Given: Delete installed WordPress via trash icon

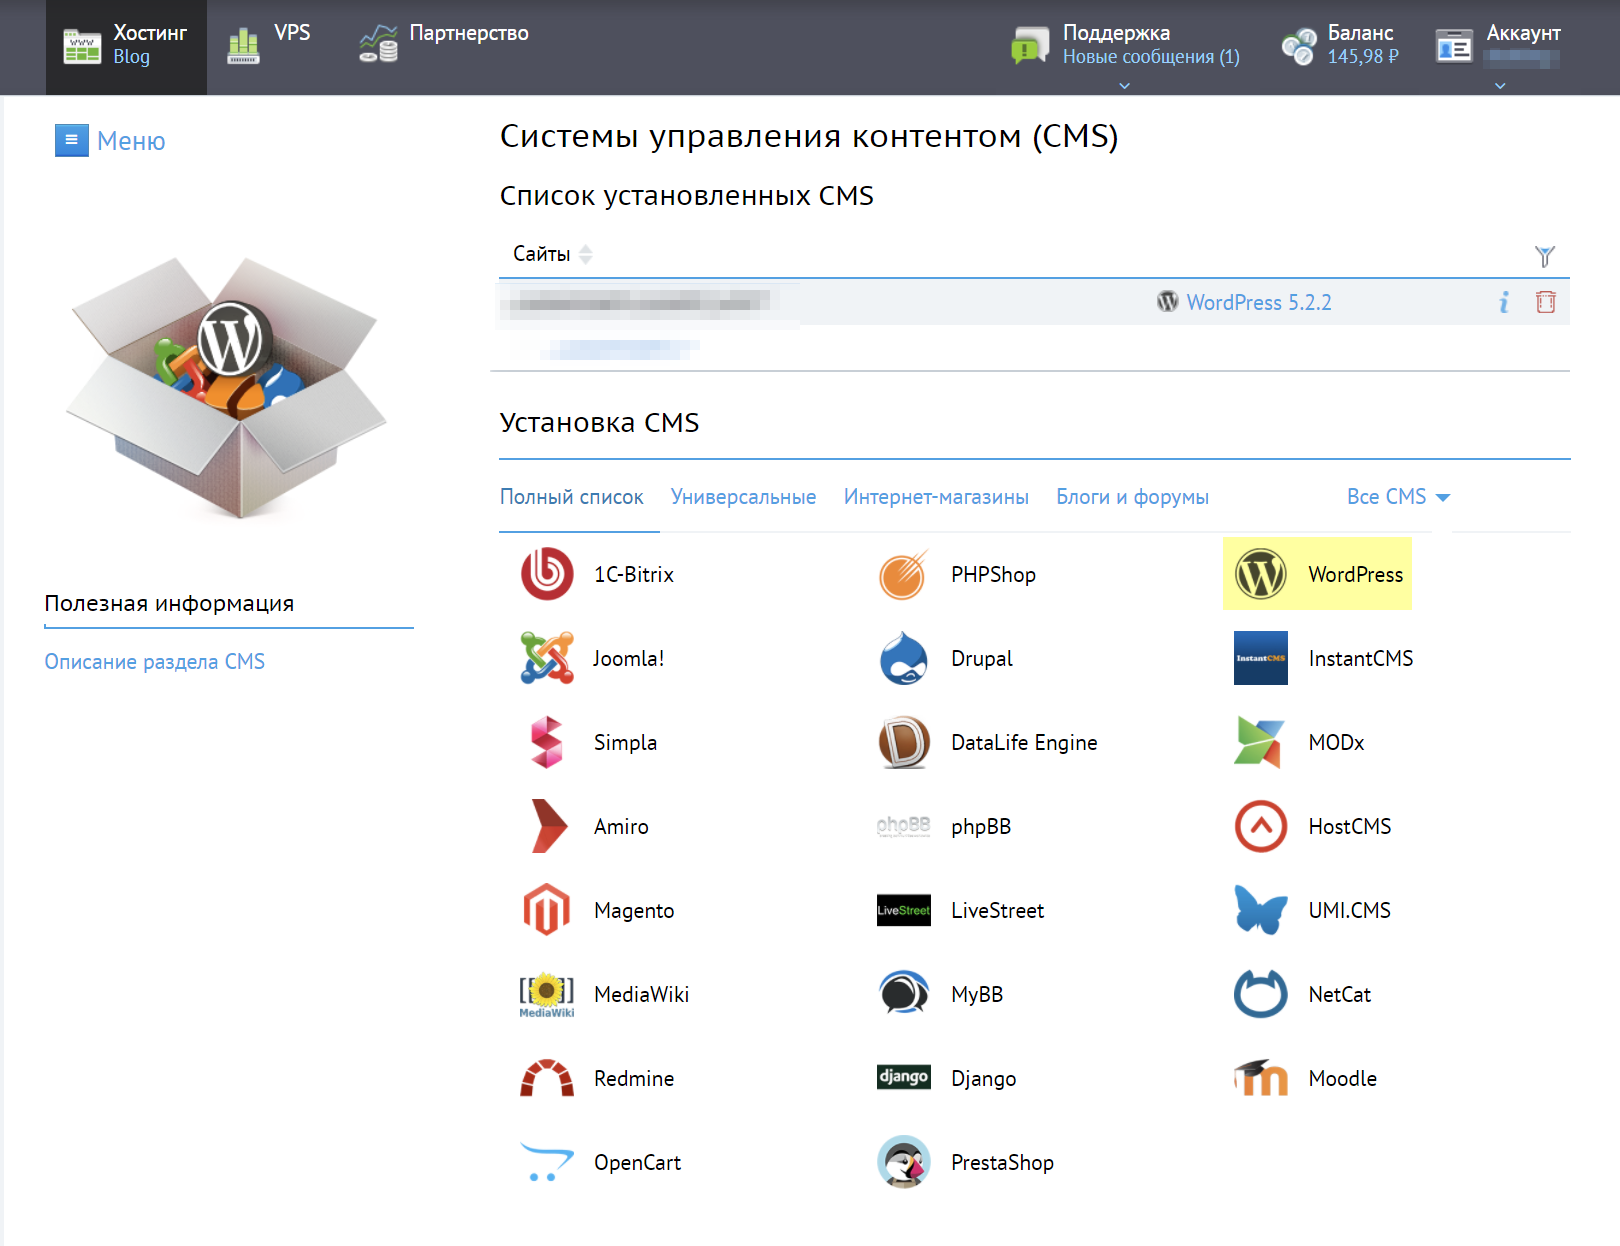Looking at the screenshot, I should click(x=1546, y=302).
